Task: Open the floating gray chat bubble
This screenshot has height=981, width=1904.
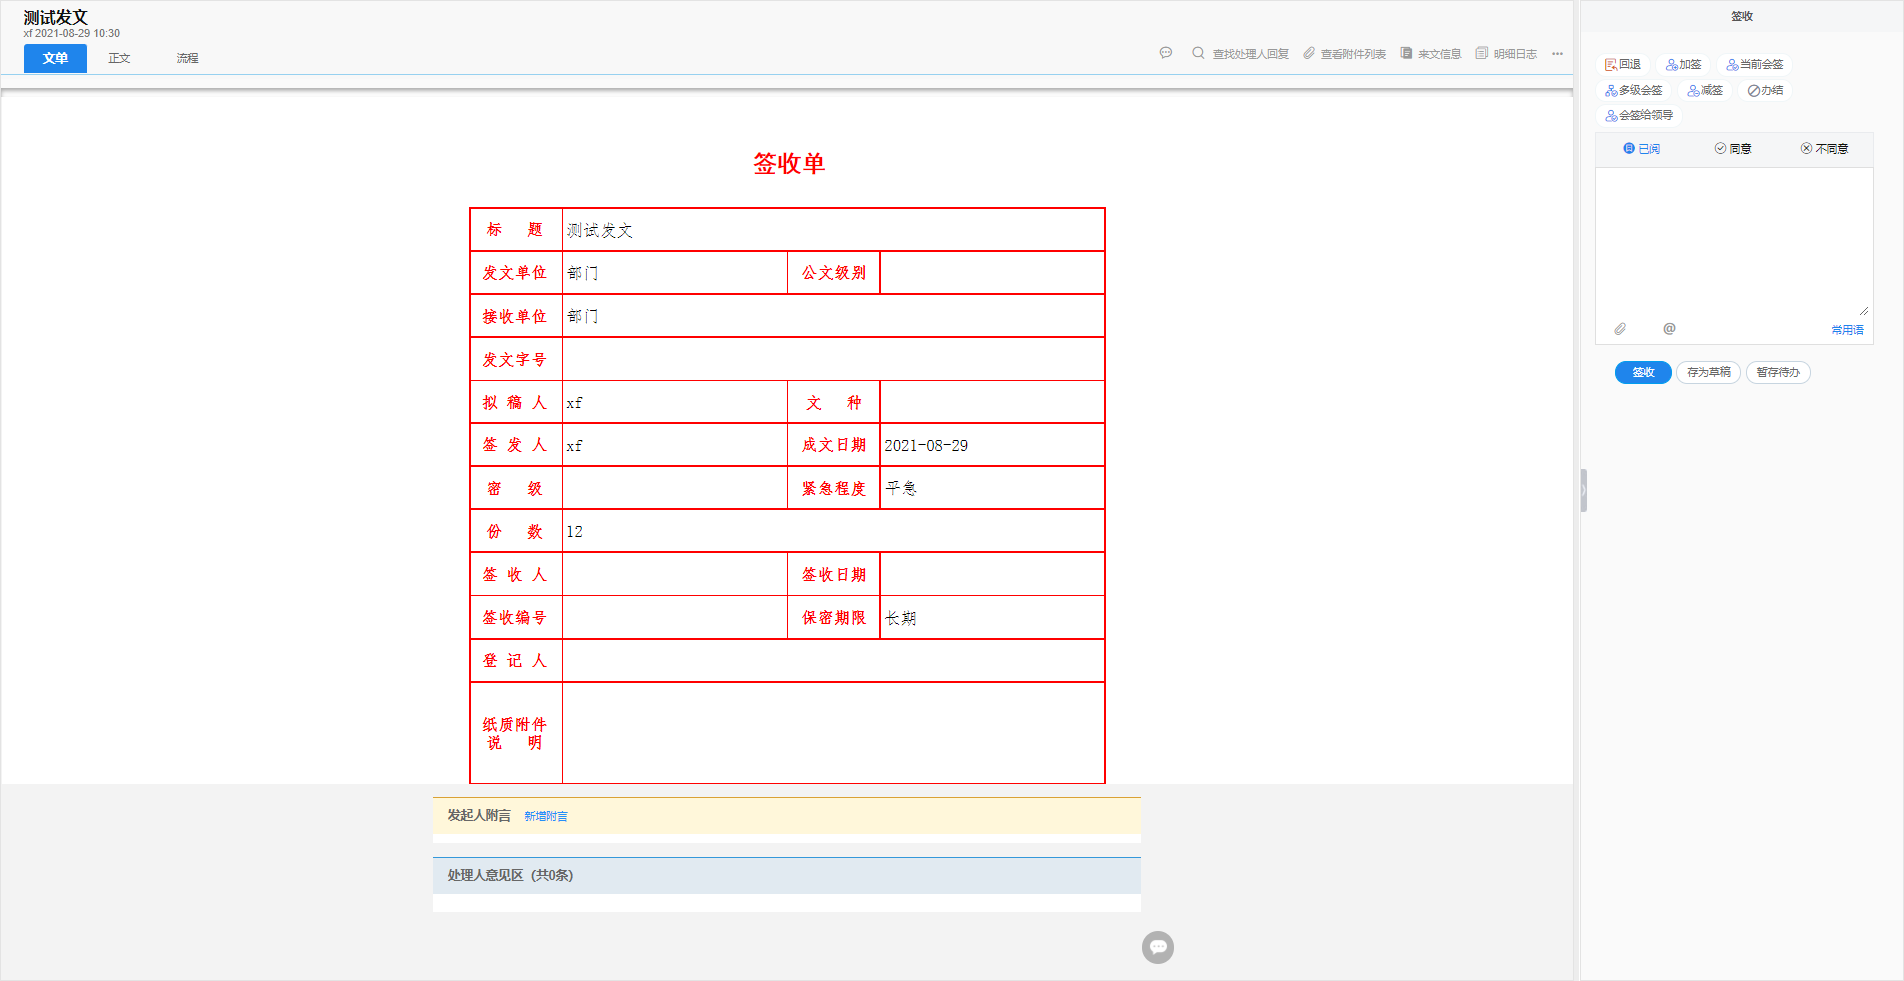Action: point(1158,947)
